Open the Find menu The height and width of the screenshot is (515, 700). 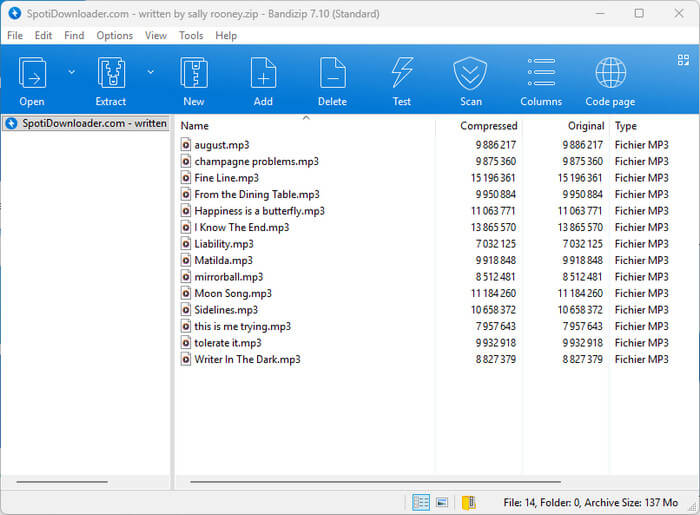coord(74,35)
